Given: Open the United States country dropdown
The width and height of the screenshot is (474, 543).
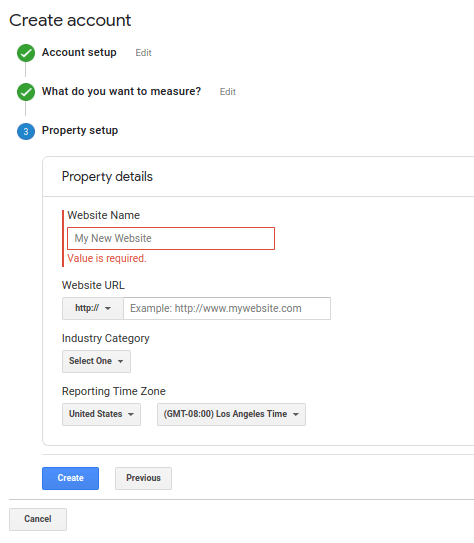Looking at the screenshot, I should (x=101, y=414).
